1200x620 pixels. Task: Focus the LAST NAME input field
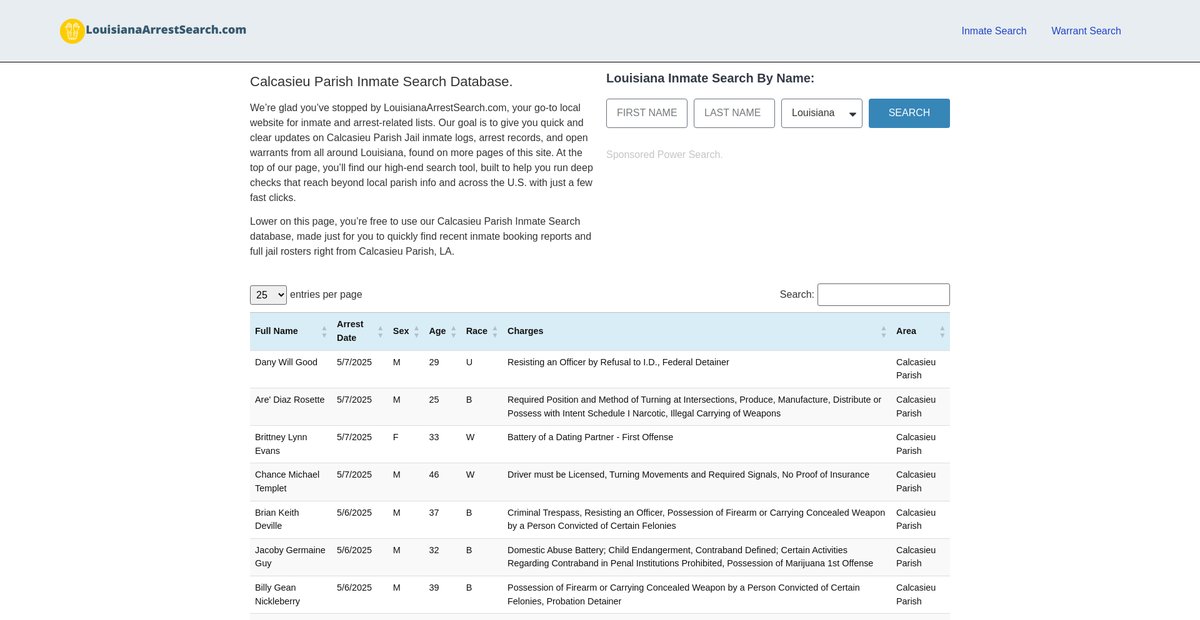733,113
